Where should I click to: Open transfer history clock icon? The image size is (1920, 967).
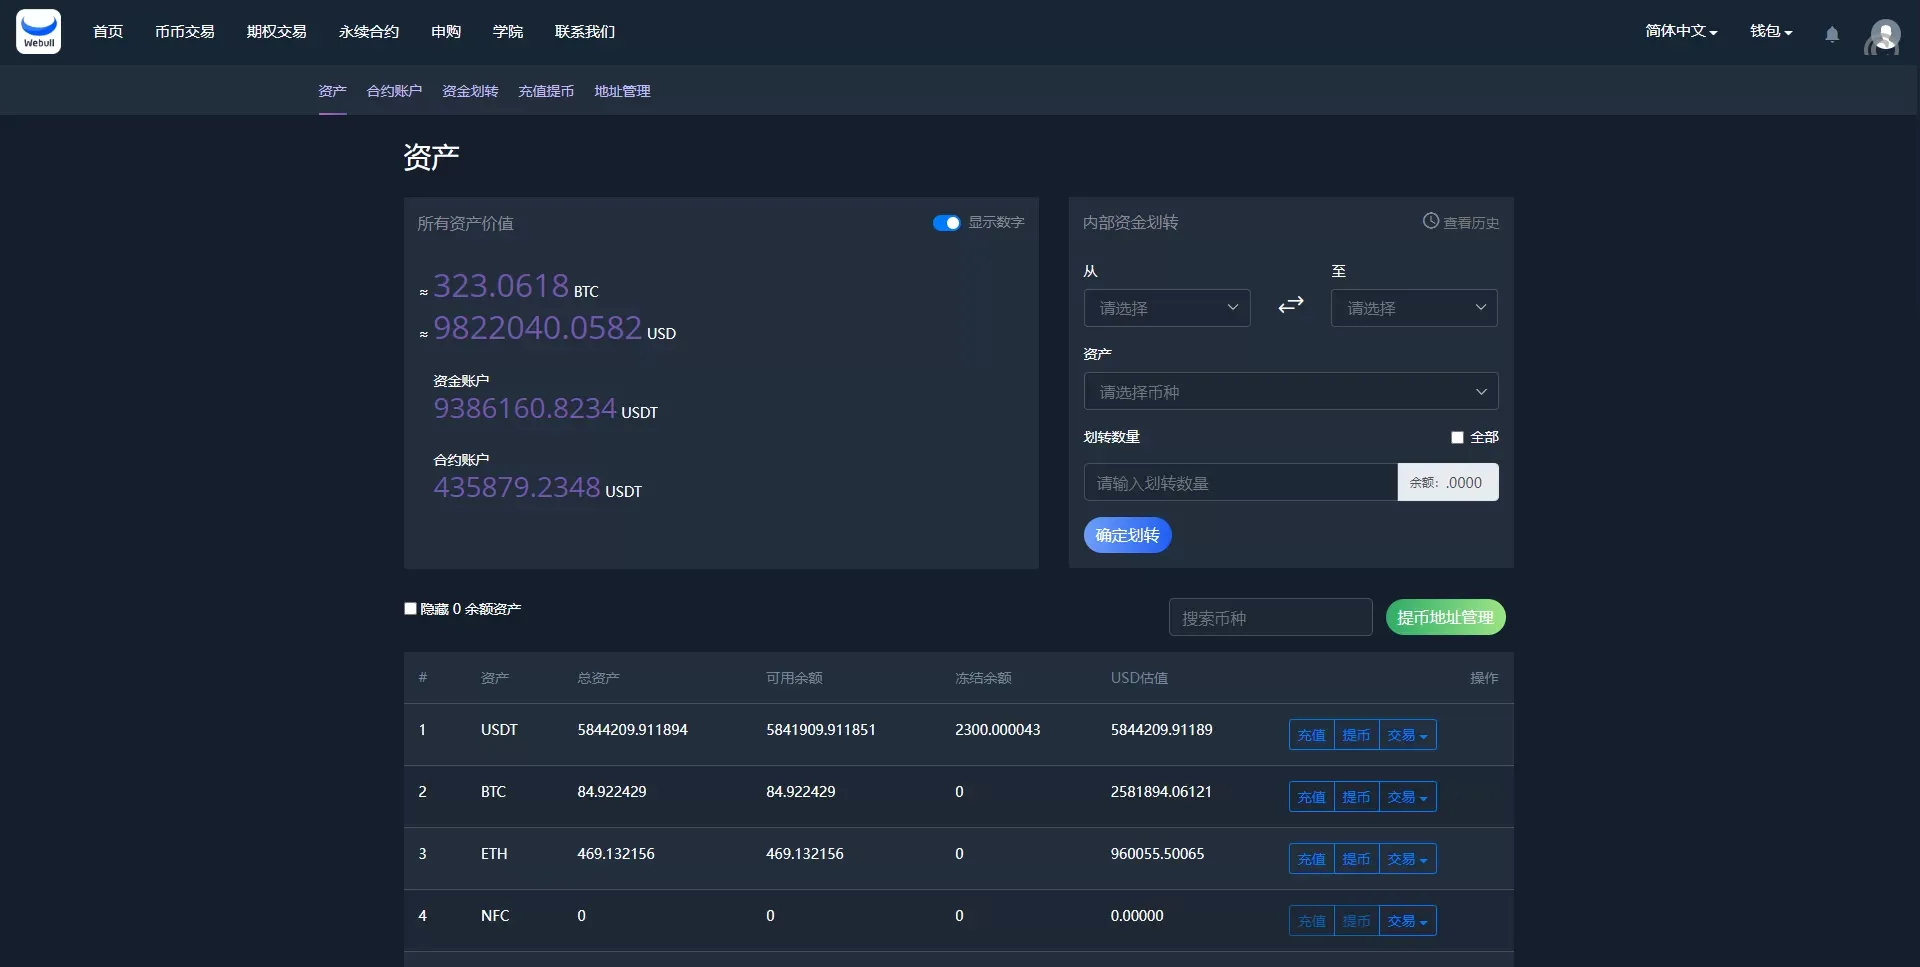(x=1431, y=221)
